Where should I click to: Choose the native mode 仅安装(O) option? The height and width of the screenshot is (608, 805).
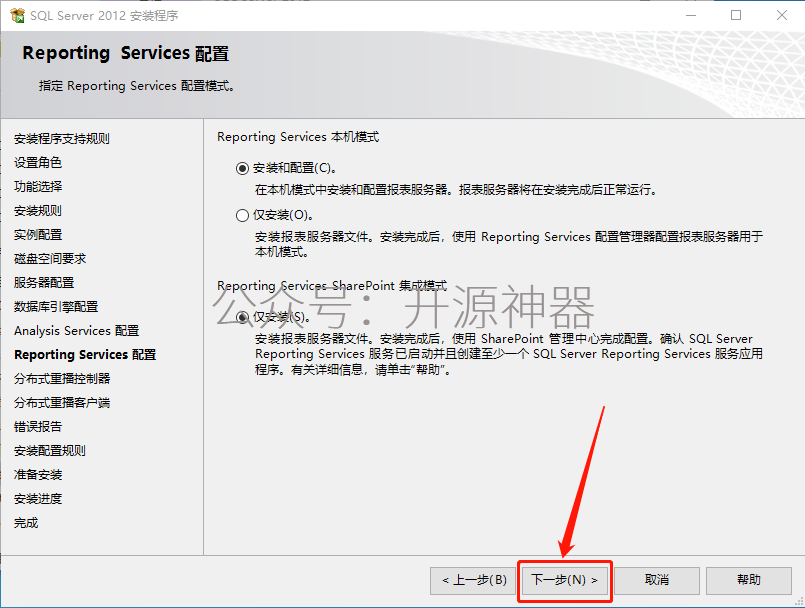(242, 215)
